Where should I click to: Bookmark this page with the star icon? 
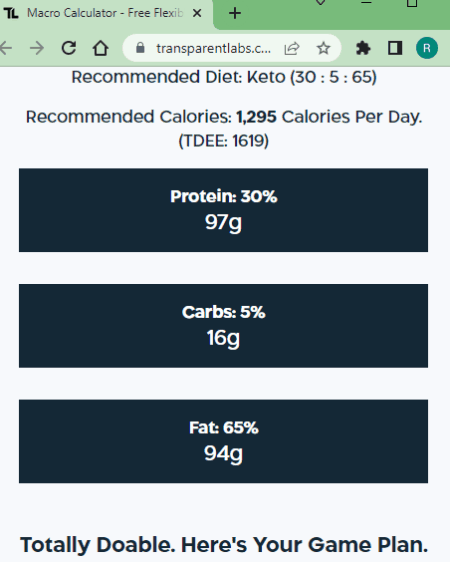click(x=323, y=48)
